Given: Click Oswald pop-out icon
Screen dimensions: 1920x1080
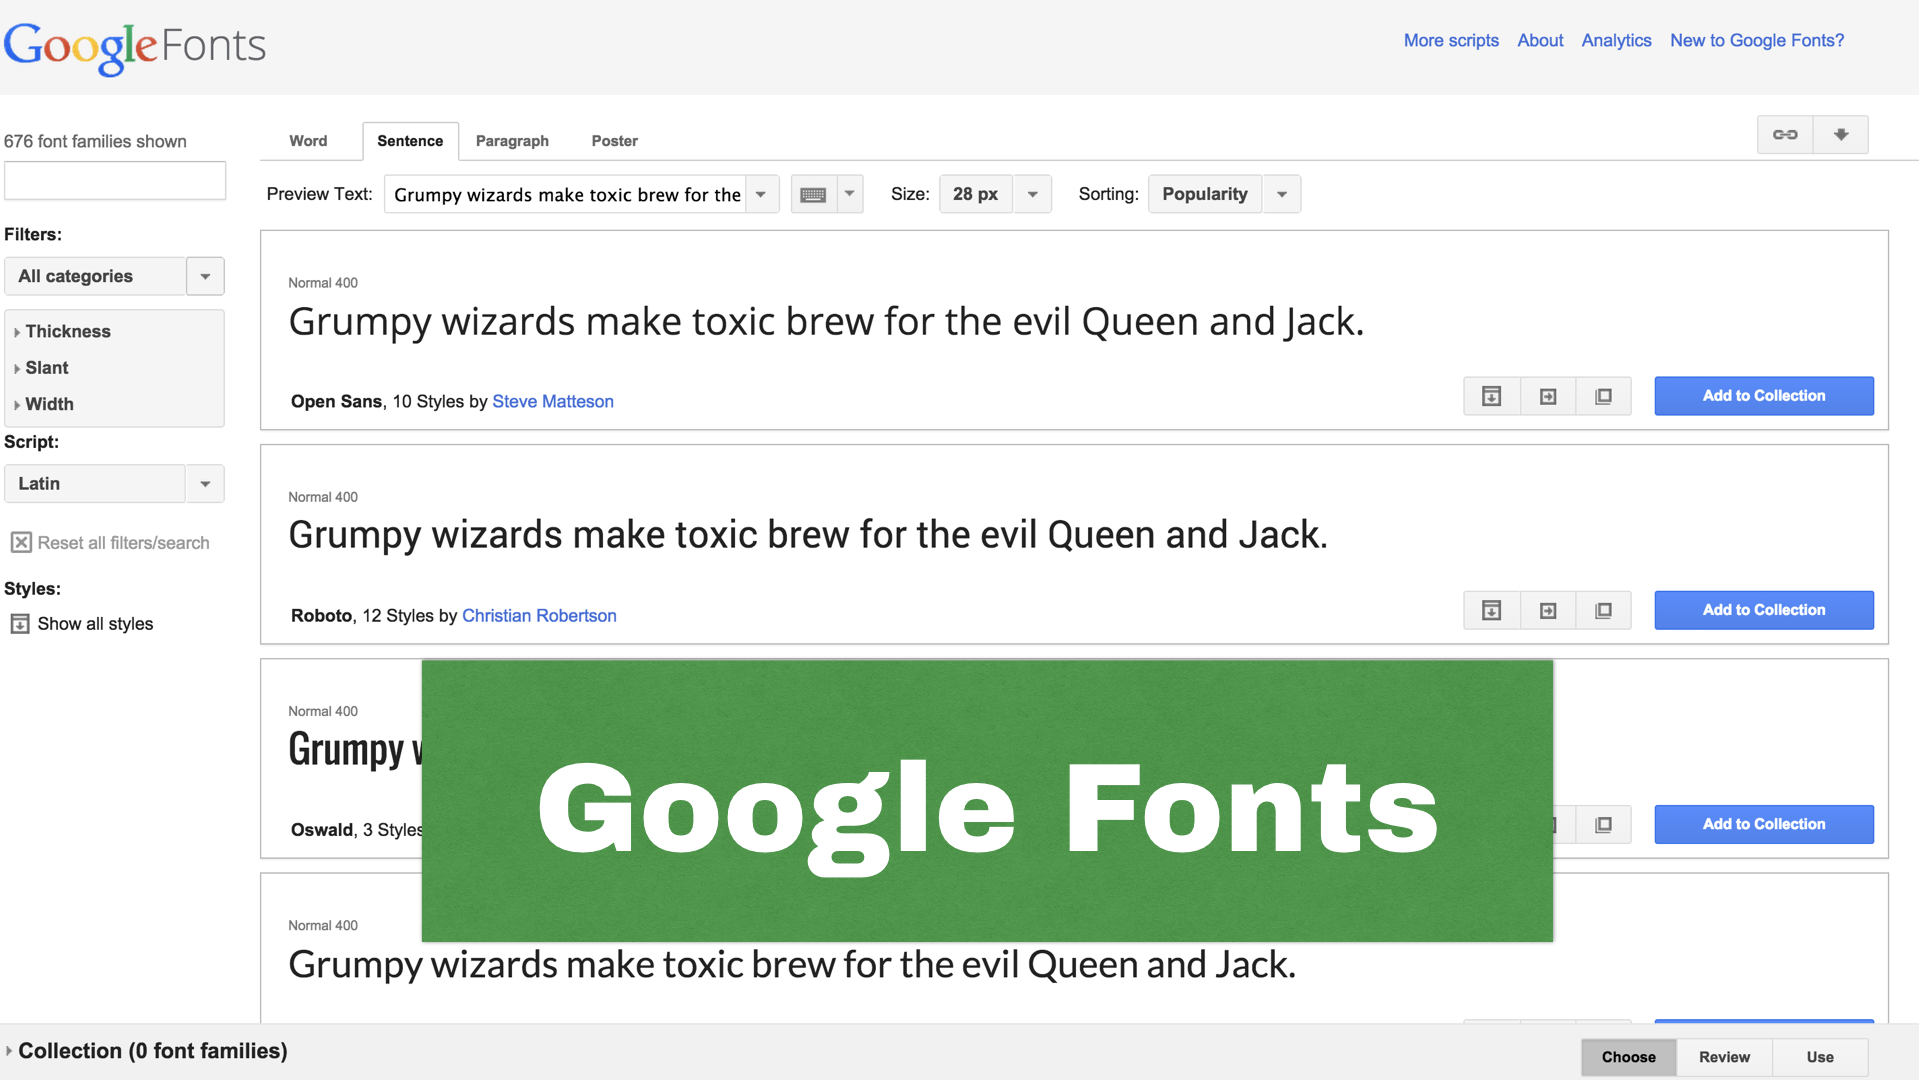Looking at the screenshot, I should click(x=1603, y=825).
